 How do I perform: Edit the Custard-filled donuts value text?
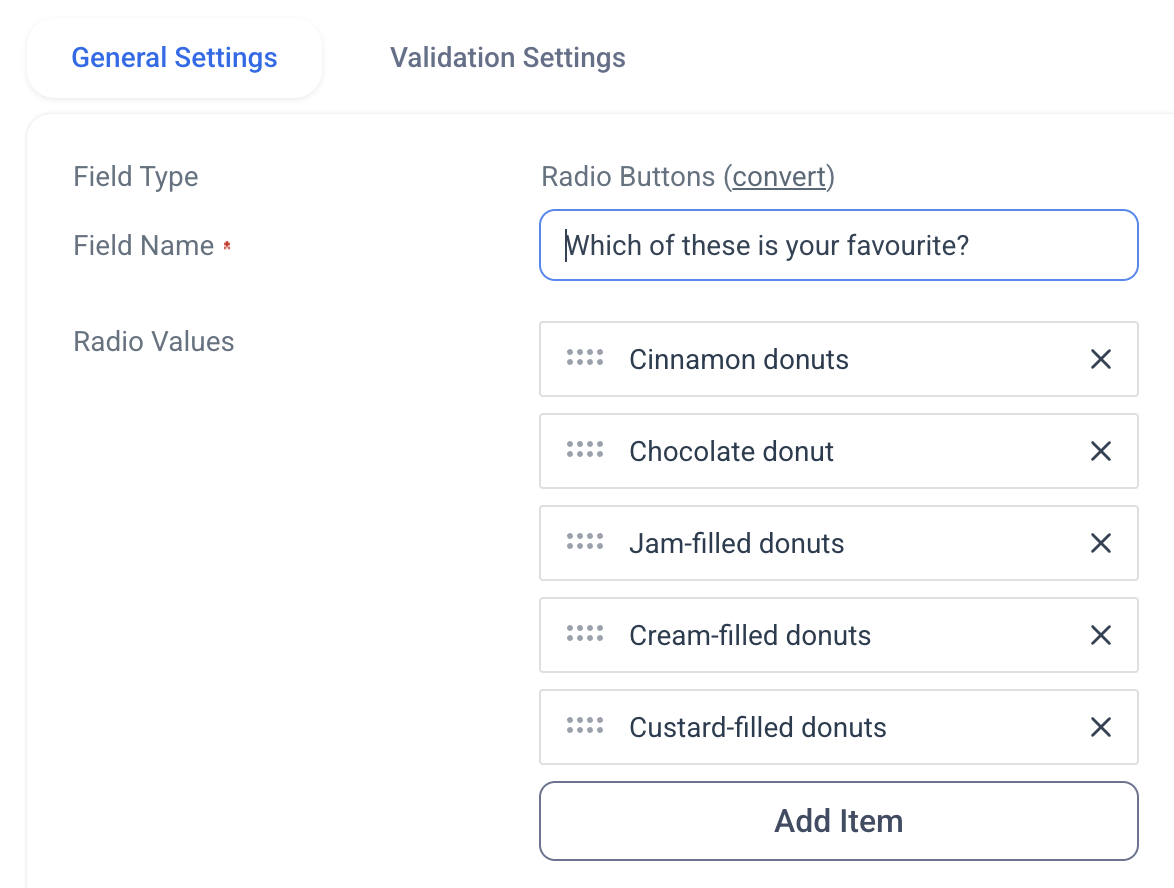[x=758, y=727]
